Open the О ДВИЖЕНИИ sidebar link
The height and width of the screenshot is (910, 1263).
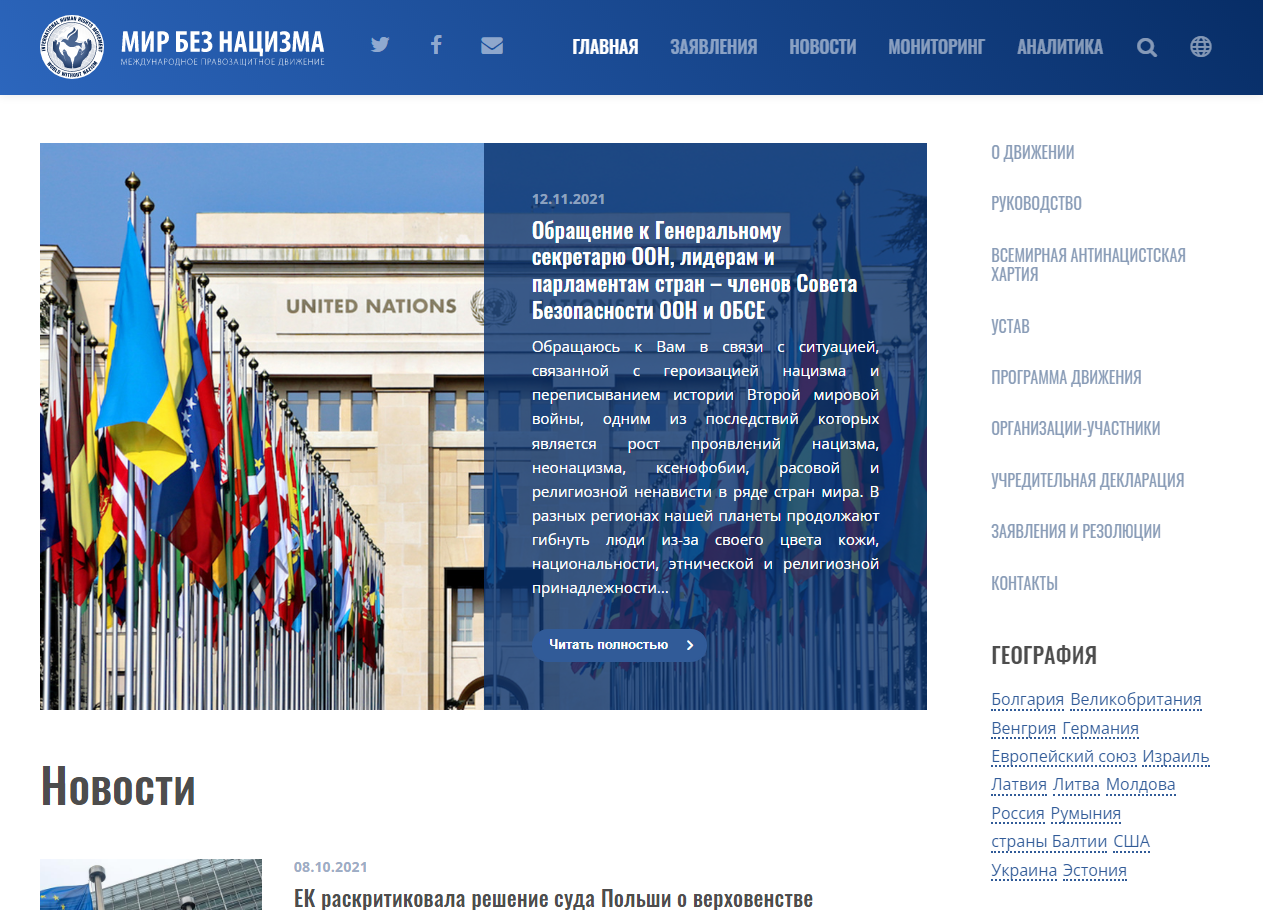pyautogui.click(x=1032, y=152)
